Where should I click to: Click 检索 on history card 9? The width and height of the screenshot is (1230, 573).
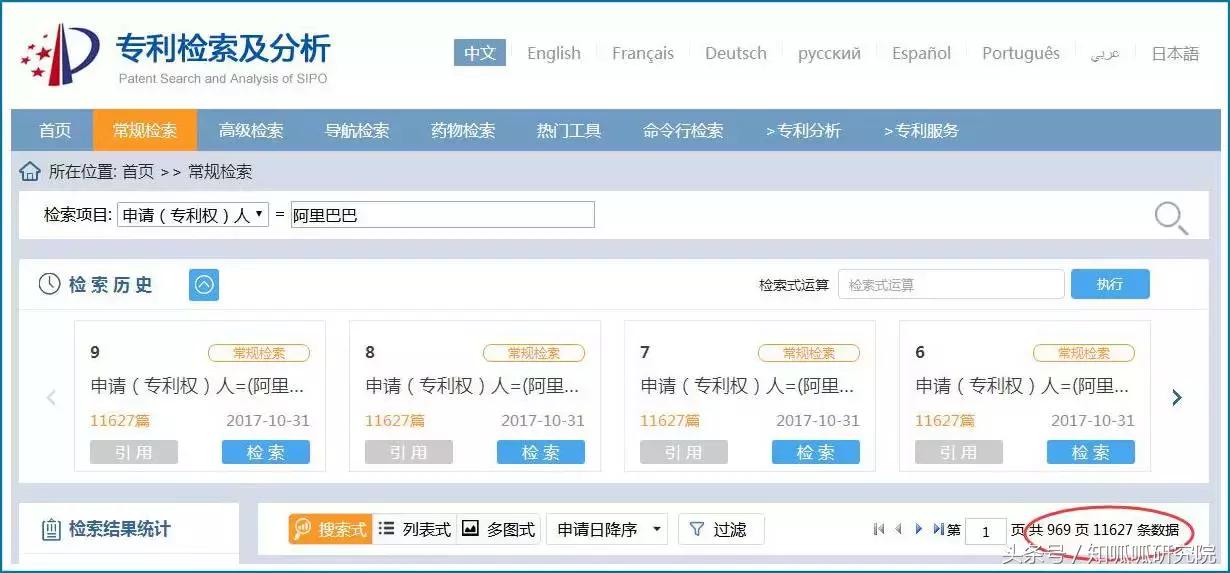pyautogui.click(x=266, y=452)
